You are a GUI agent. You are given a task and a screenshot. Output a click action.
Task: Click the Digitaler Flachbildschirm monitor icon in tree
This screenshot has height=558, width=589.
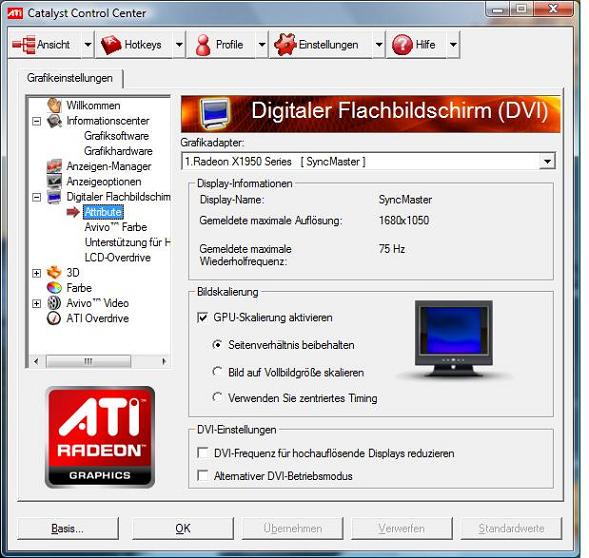(x=54, y=197)
